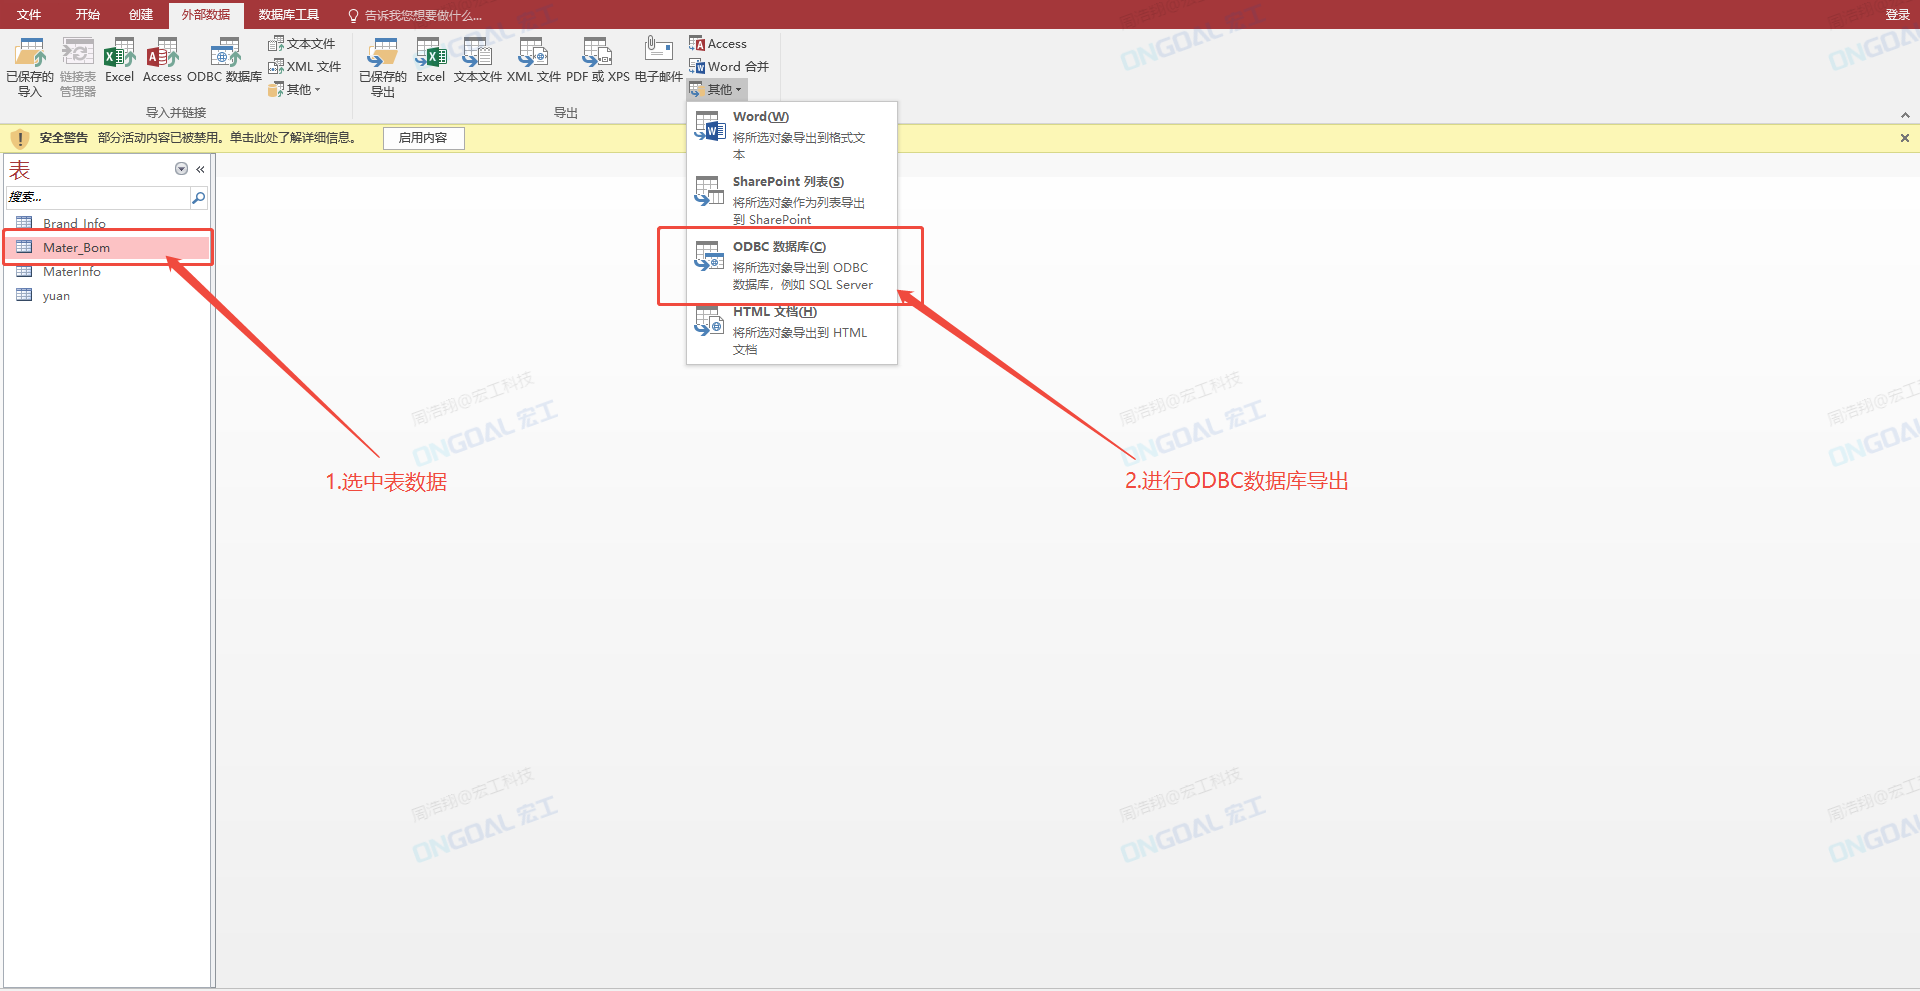Close the security warning bar
The width and height of the screenshot is (1920, 991).
click(x=1904, y=138)
